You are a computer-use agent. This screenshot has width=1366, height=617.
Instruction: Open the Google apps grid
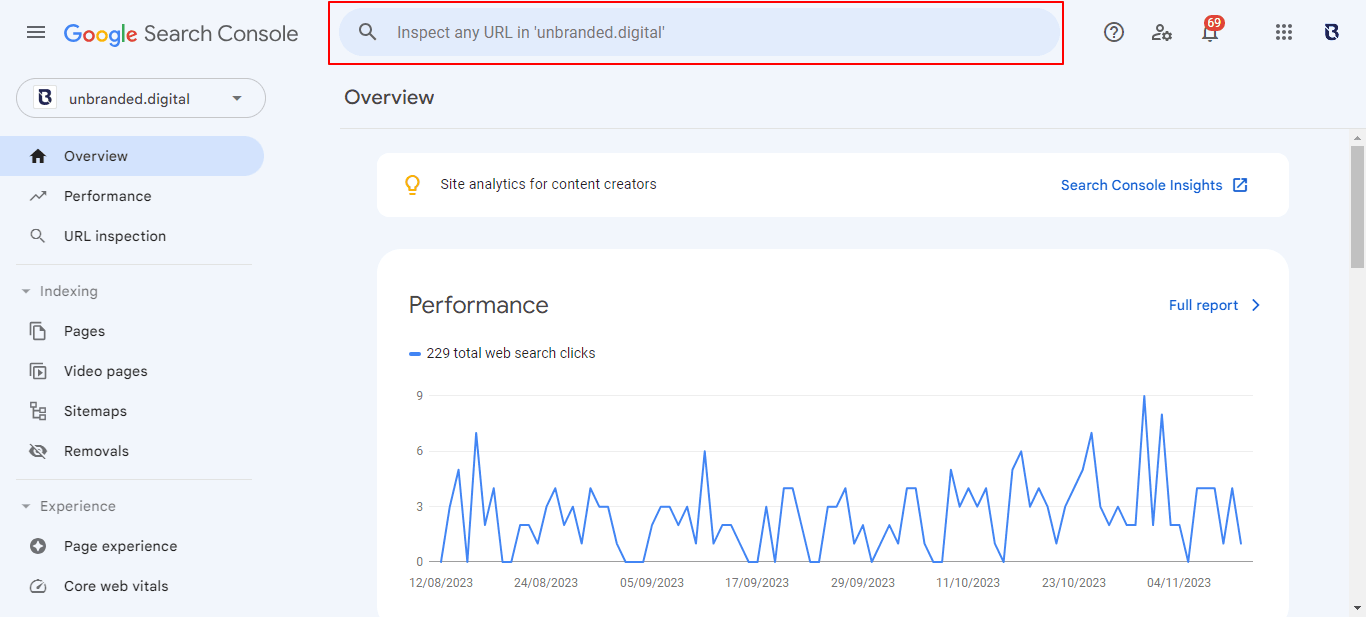point(1284,32)
